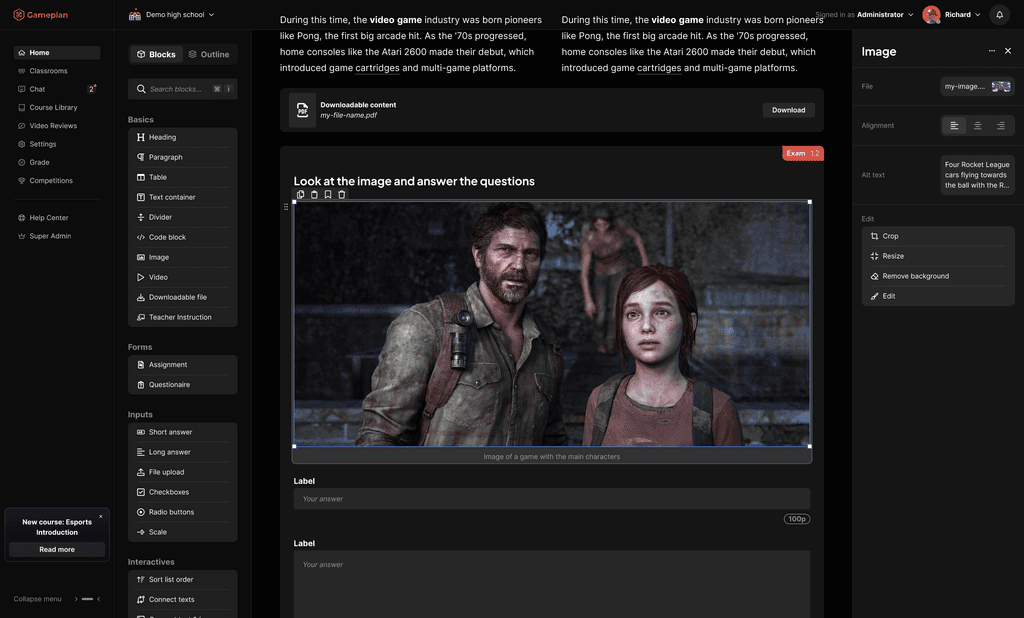Insert a Table block
This screenshot has height=618, width=1024.
183,177
